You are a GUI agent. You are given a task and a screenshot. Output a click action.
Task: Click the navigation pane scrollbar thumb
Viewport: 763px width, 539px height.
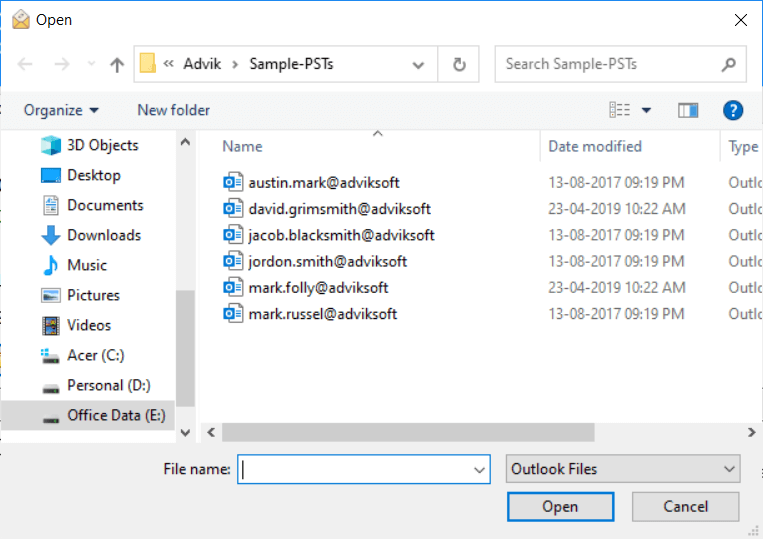(x=185, y=348)
